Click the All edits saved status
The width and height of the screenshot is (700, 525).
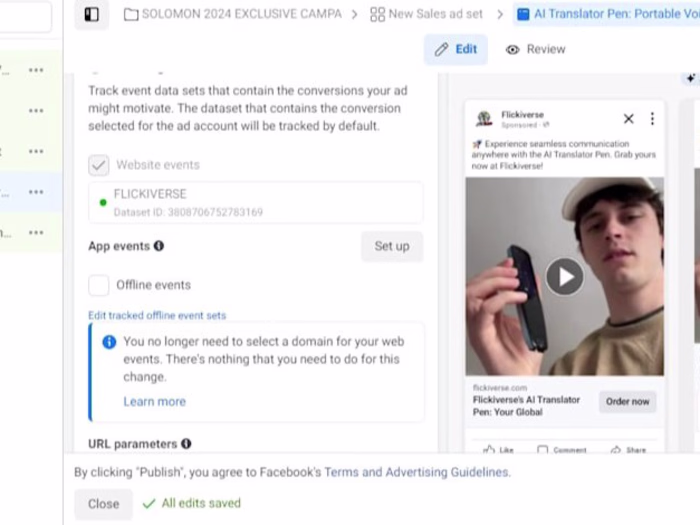click(x=192, y=504)
